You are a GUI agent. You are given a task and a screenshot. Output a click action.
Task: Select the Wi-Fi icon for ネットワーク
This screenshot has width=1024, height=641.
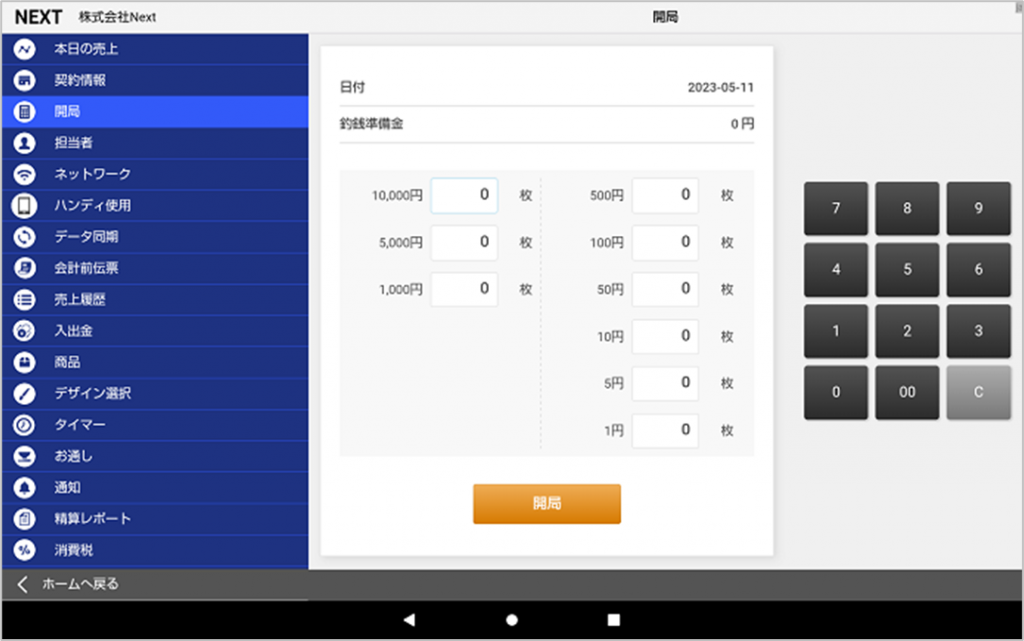click(25, 174)
